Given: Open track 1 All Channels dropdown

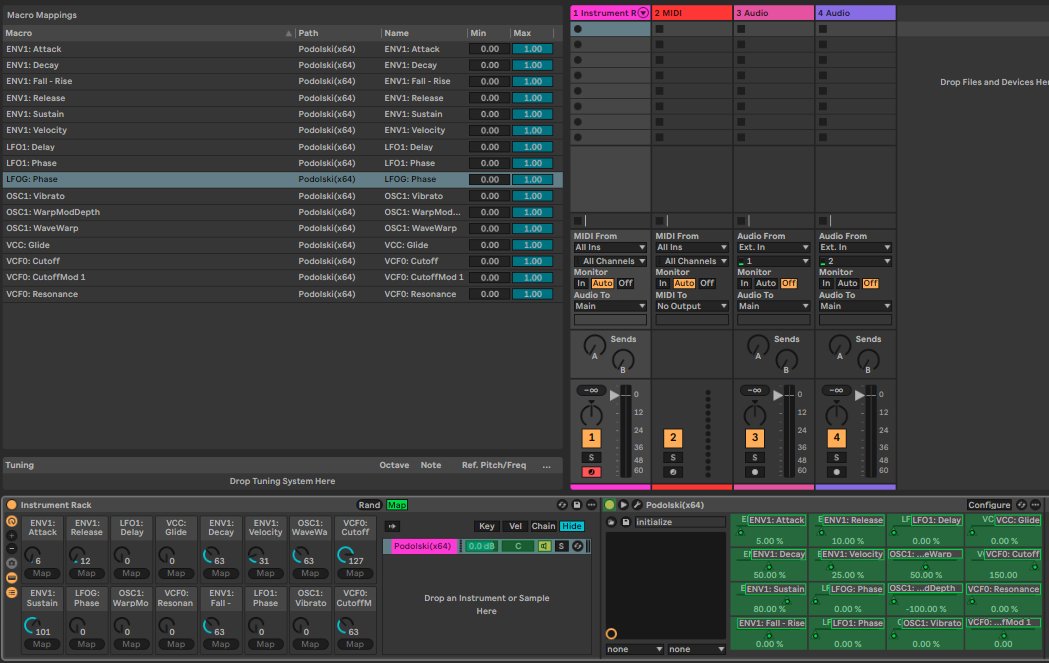Looking at the screenshot, I should [x=610, y=262].
